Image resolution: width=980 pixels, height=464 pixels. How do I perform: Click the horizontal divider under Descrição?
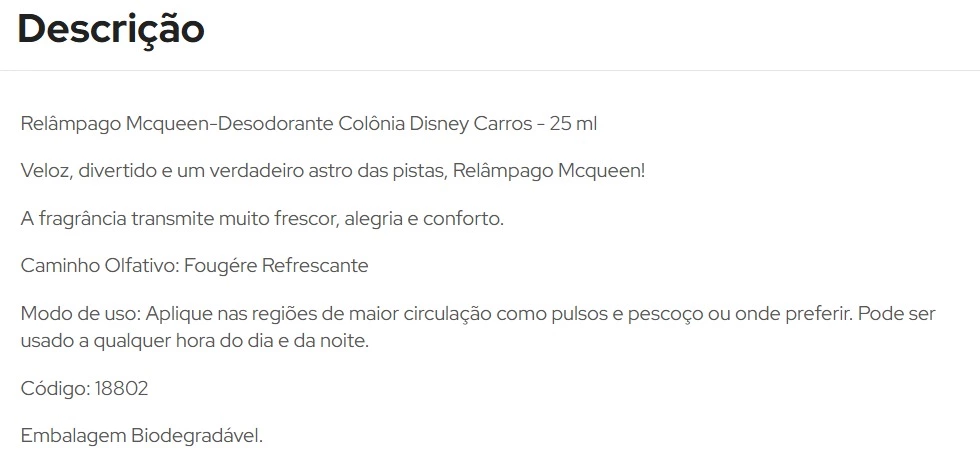(x=490, y=70)
